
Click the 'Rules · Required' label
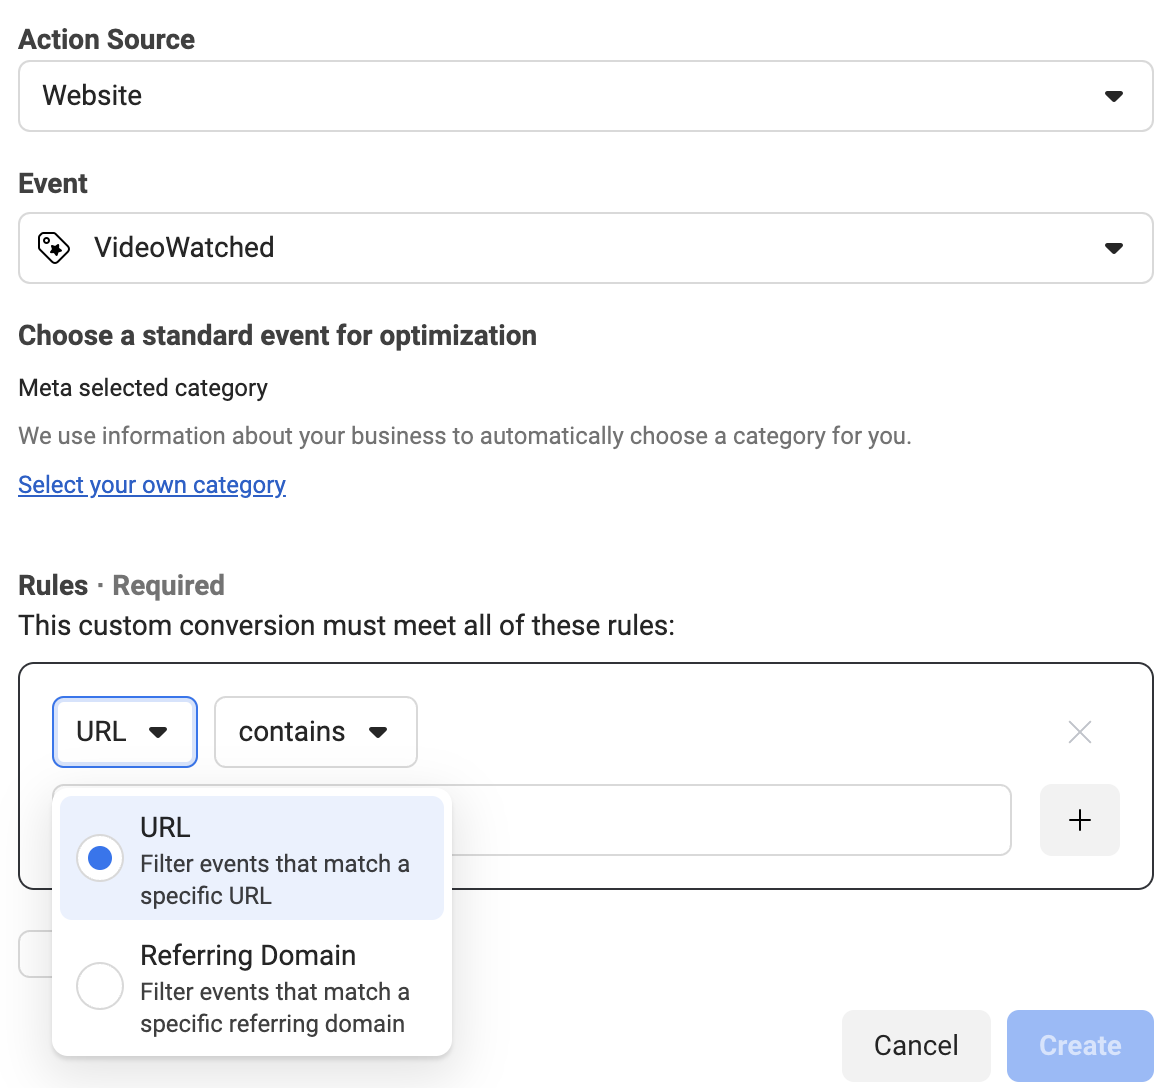[121, 586]
